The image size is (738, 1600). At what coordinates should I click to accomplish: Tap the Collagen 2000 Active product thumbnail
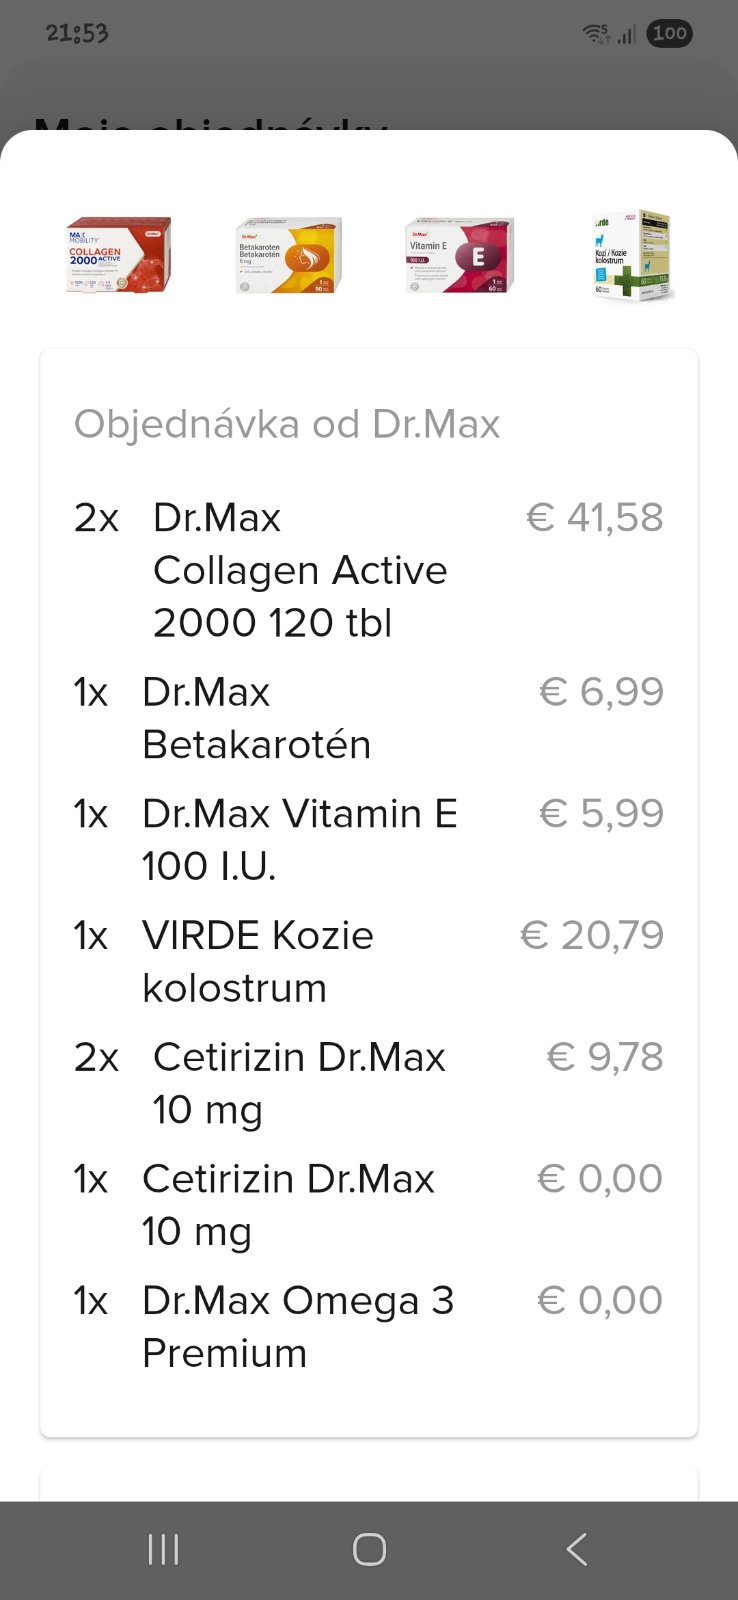(x=118, y=255)
